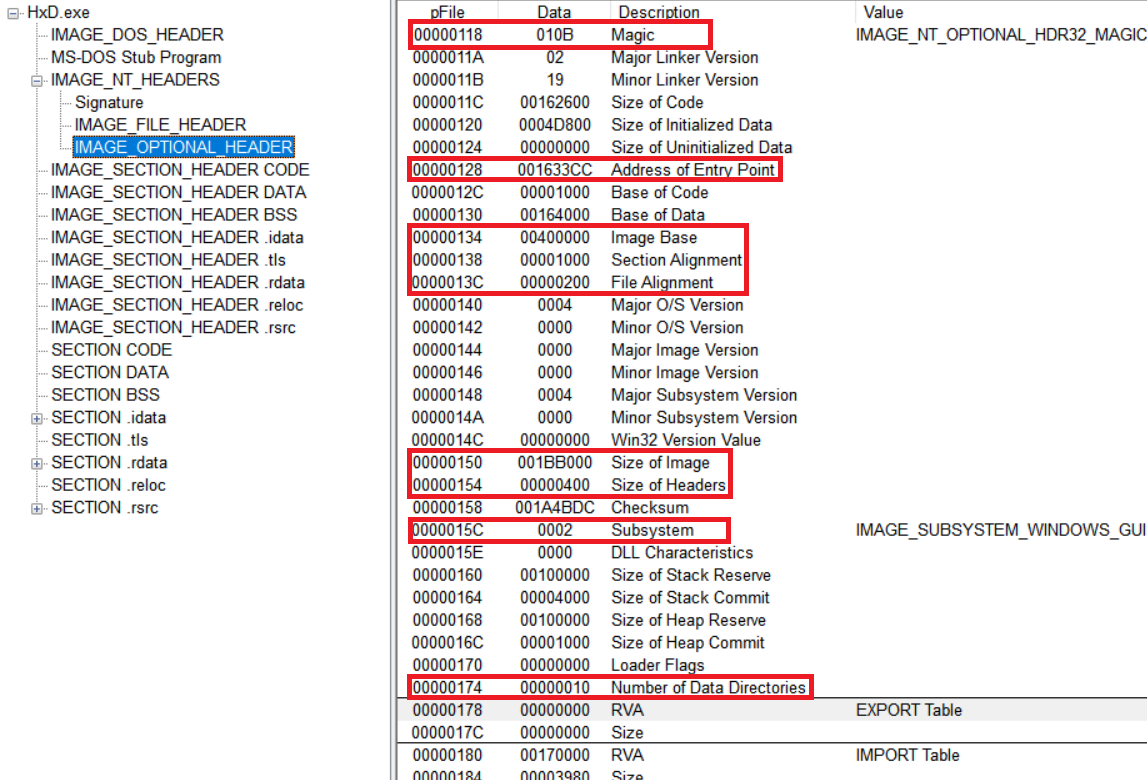Viewport: 1147px width, 780px height.
Task: Select IMAGE_SECTION_HEADER BSS entry
Action: click(174, 215)
